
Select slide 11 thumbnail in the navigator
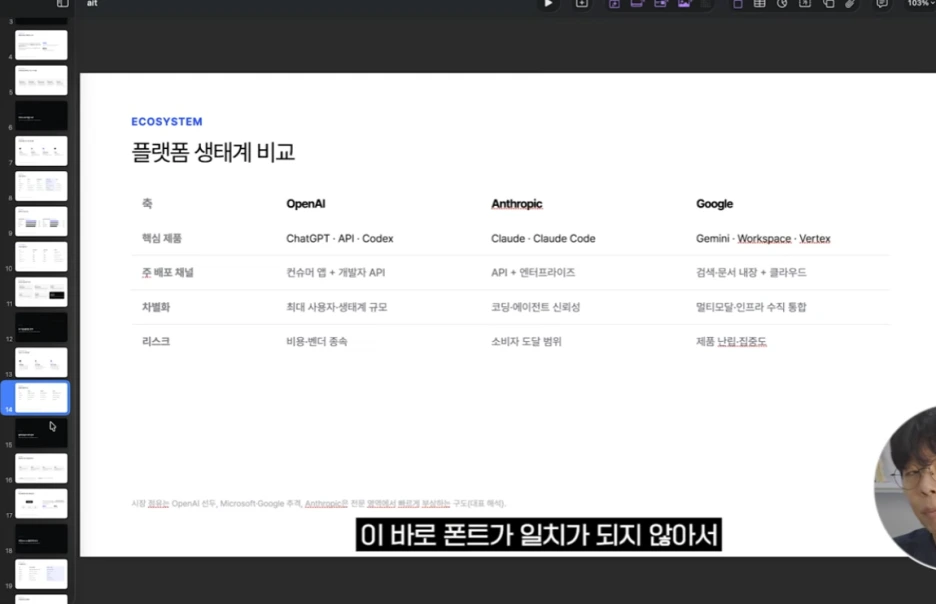point(41,291)
